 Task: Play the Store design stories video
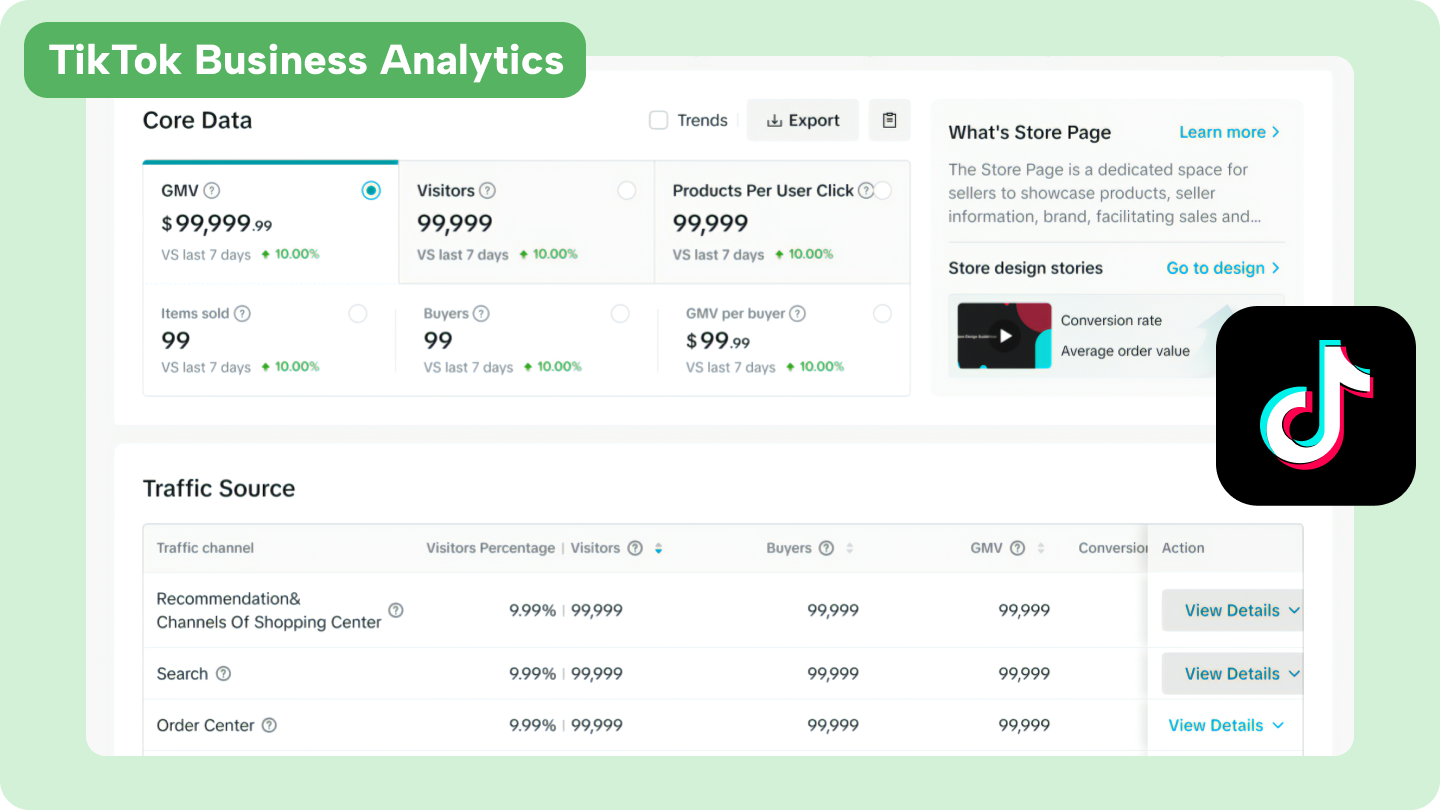[1003, 336]
